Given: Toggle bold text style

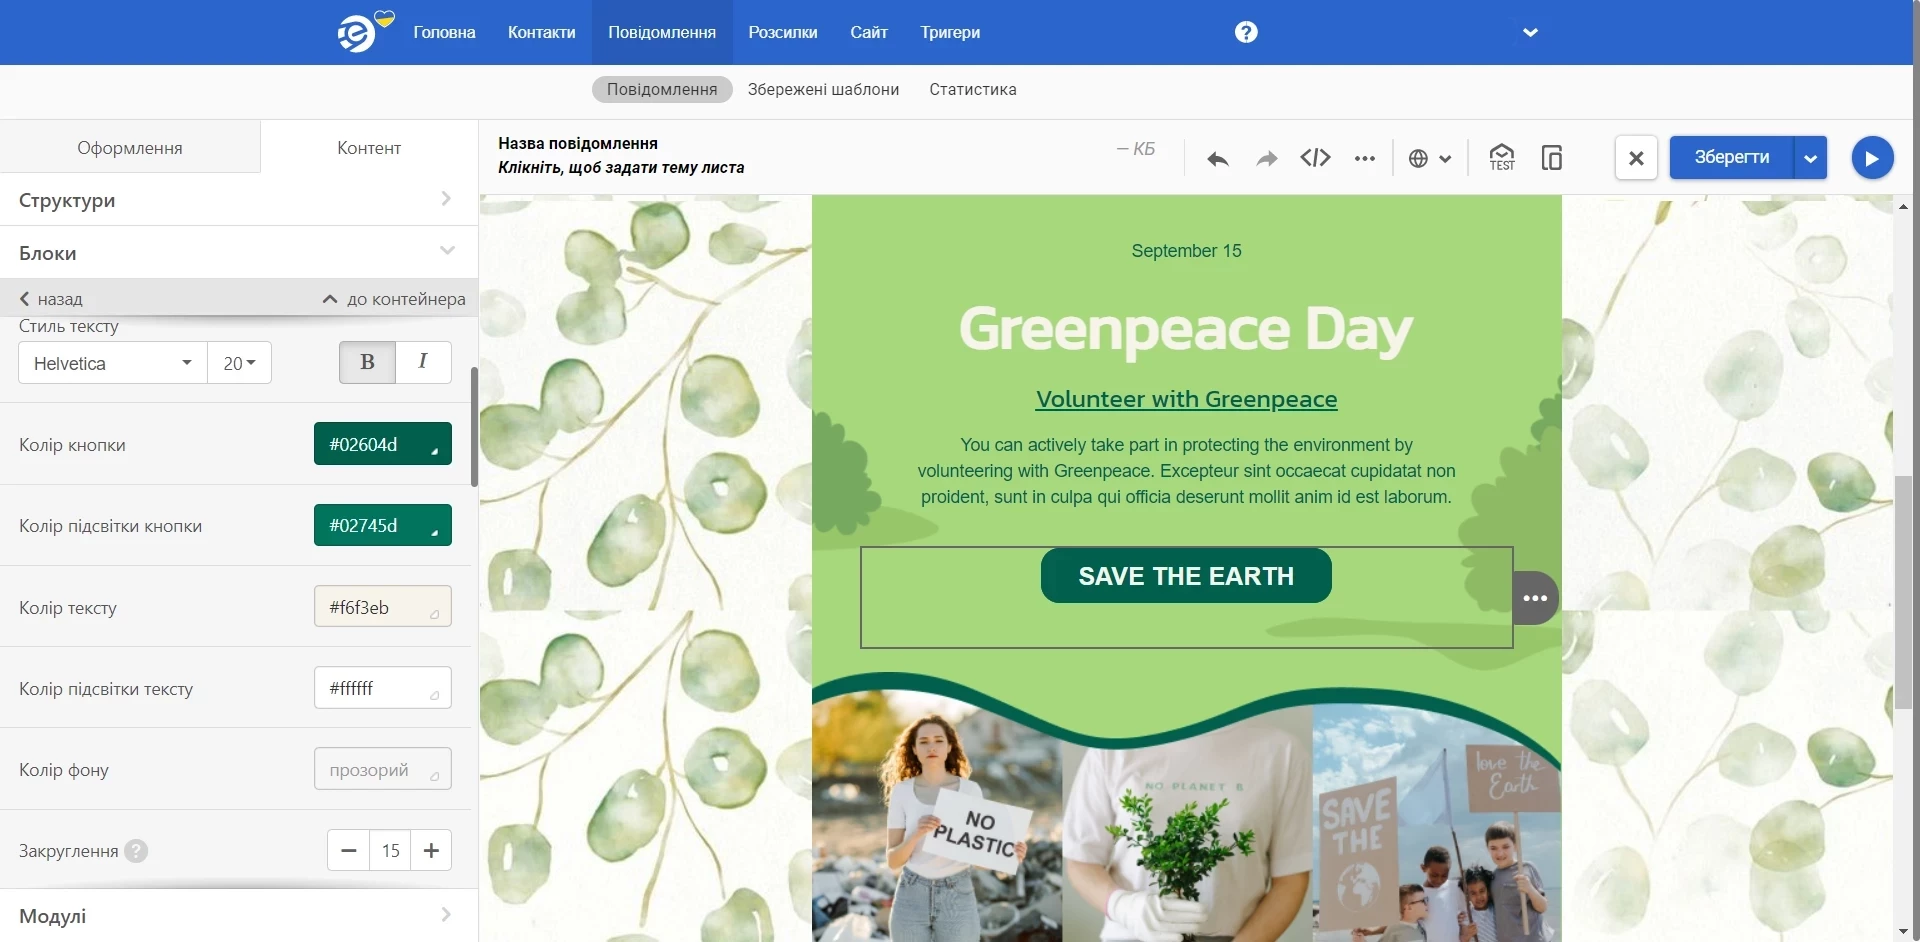Looking at the screenshot, I should (x=367, y=362).
